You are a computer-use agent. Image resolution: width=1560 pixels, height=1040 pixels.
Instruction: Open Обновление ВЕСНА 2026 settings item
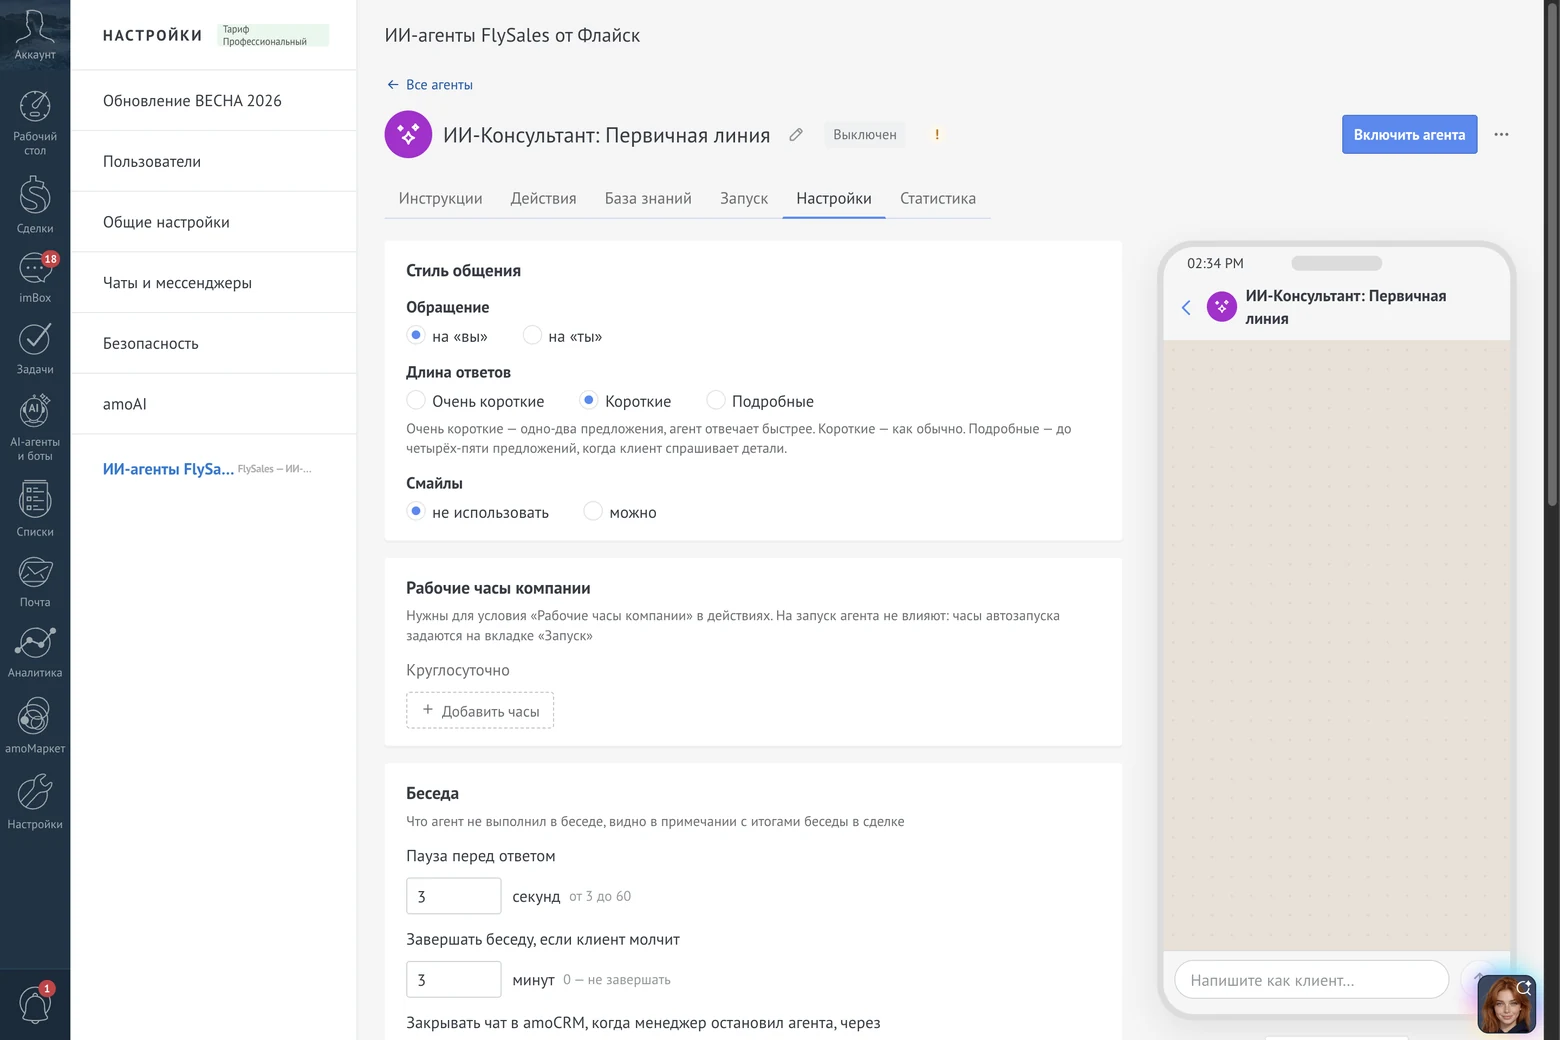(213, 101)
